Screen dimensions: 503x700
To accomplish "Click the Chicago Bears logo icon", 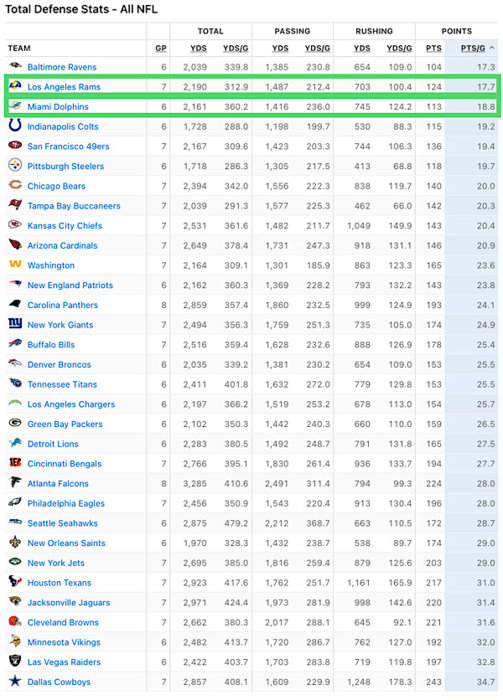I will [15, 185].
